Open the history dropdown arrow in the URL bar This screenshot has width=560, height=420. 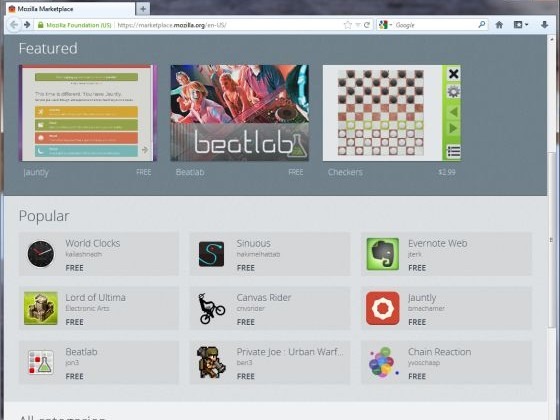(358, 25)
